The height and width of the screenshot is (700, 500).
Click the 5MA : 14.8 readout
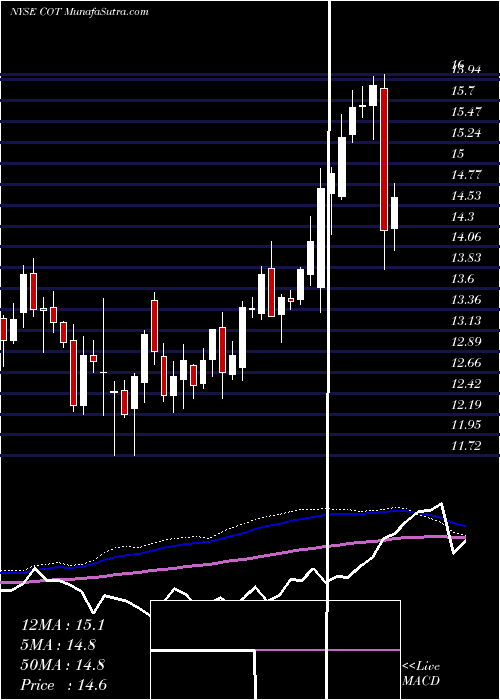pos(58,645)
